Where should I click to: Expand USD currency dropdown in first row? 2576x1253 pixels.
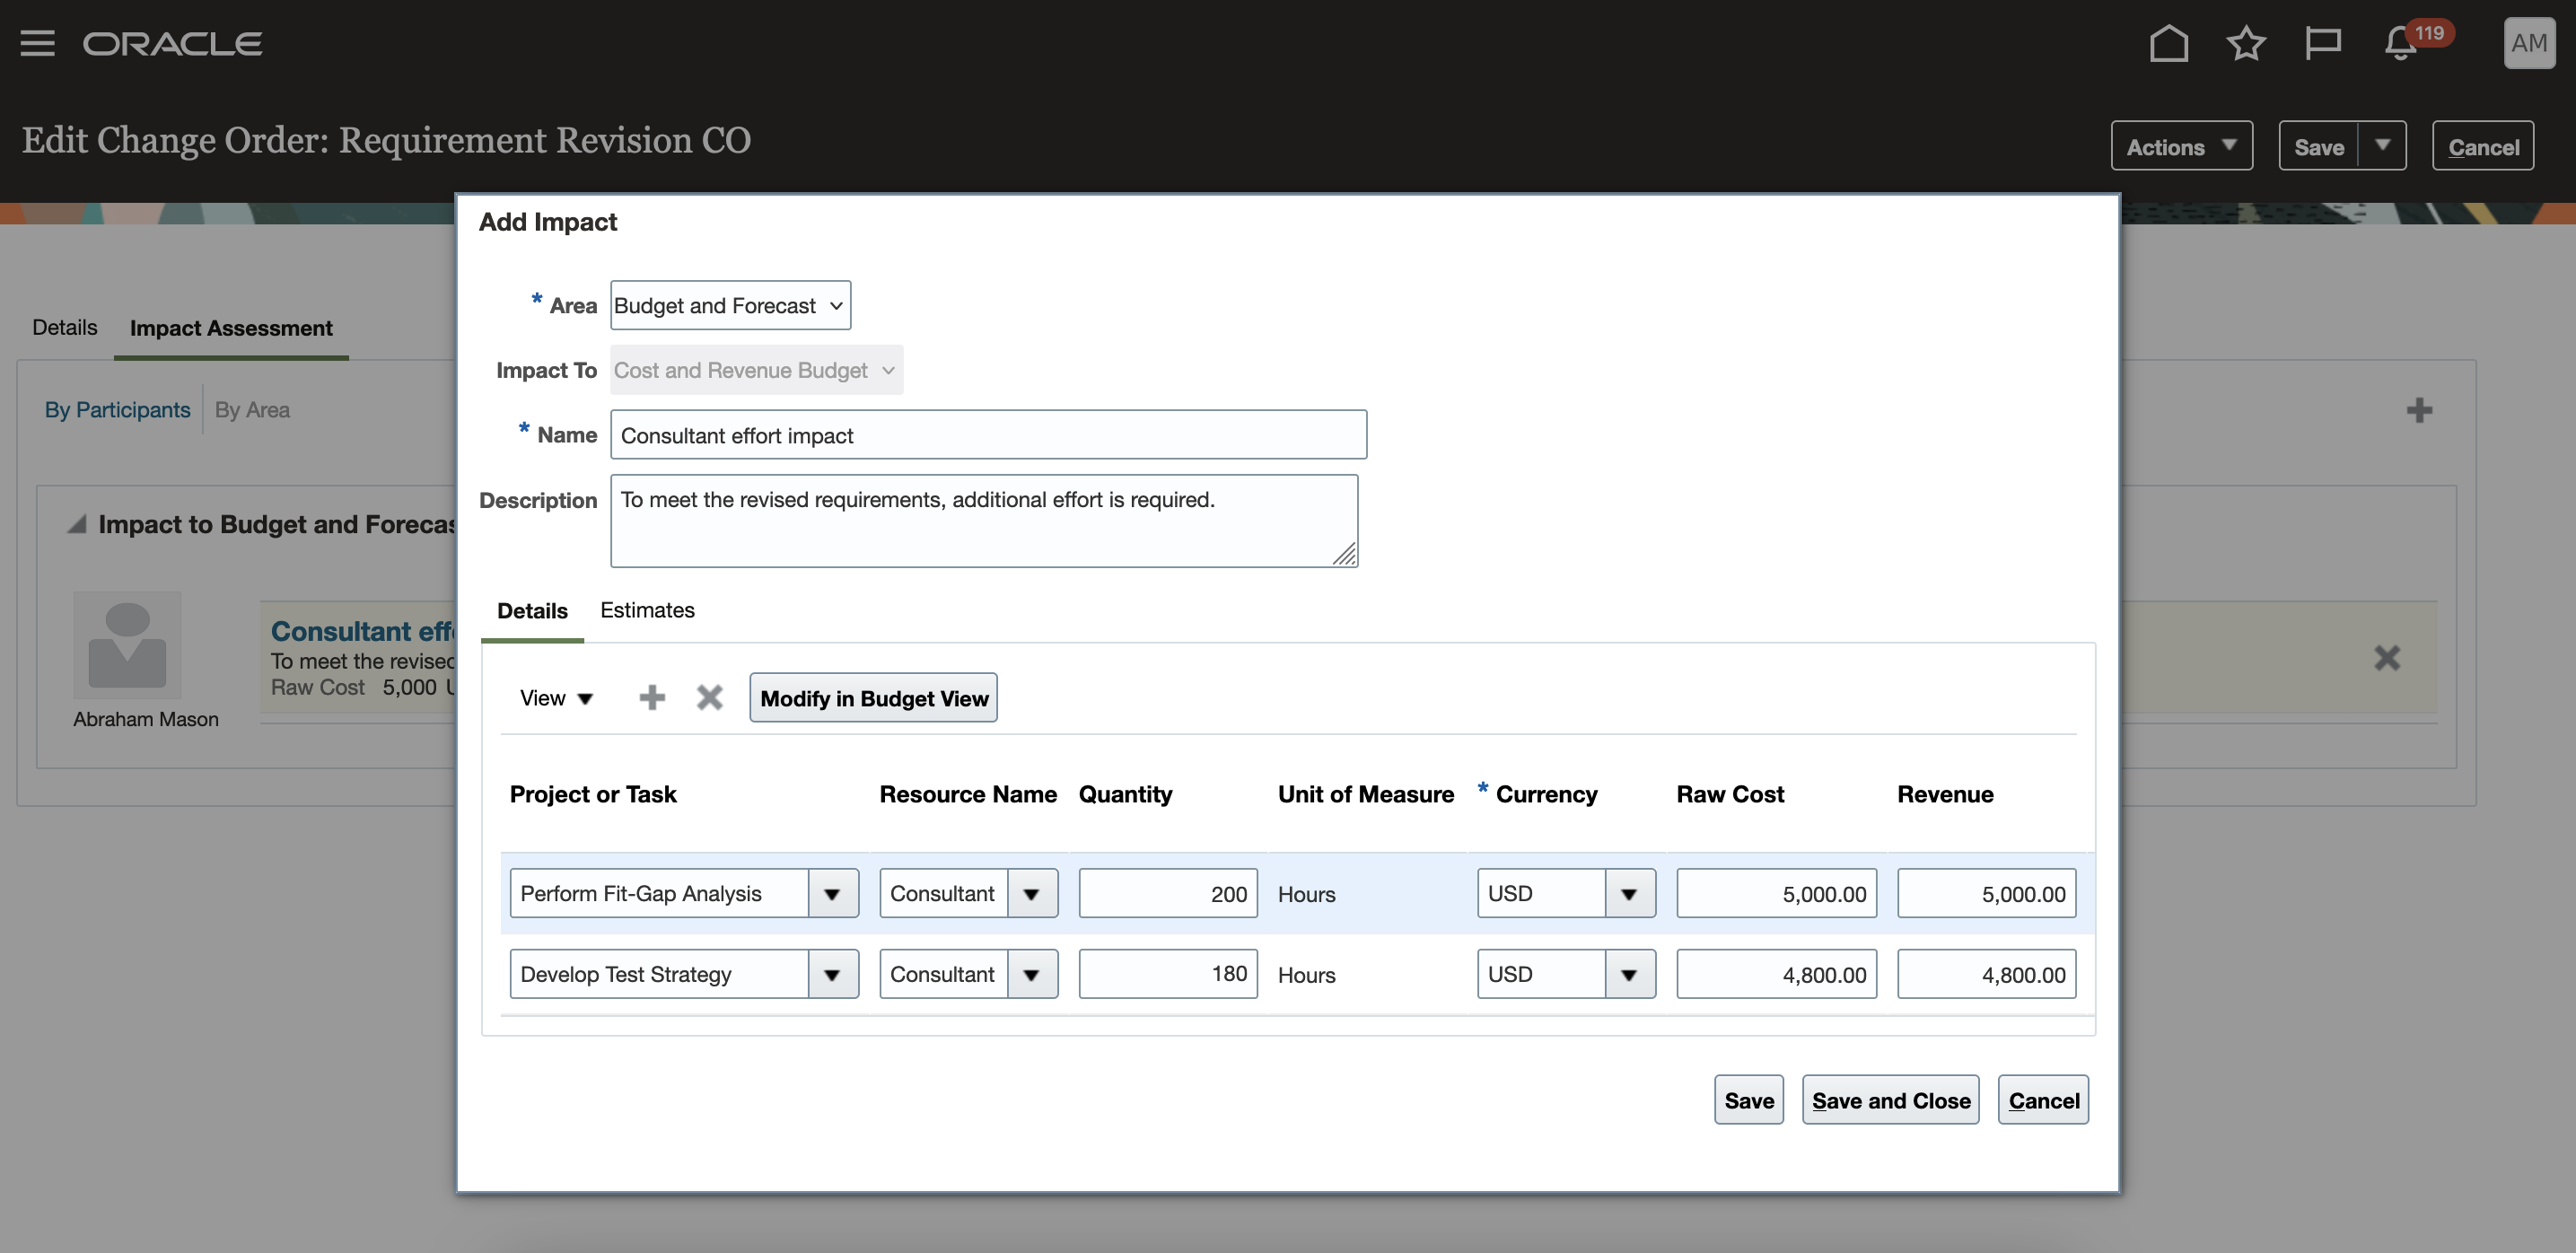[1630, 894]
